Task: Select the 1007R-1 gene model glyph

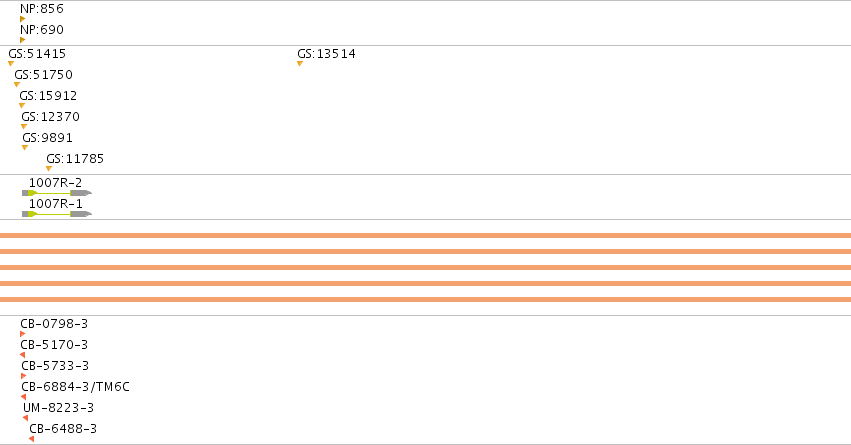Action: 56,214
